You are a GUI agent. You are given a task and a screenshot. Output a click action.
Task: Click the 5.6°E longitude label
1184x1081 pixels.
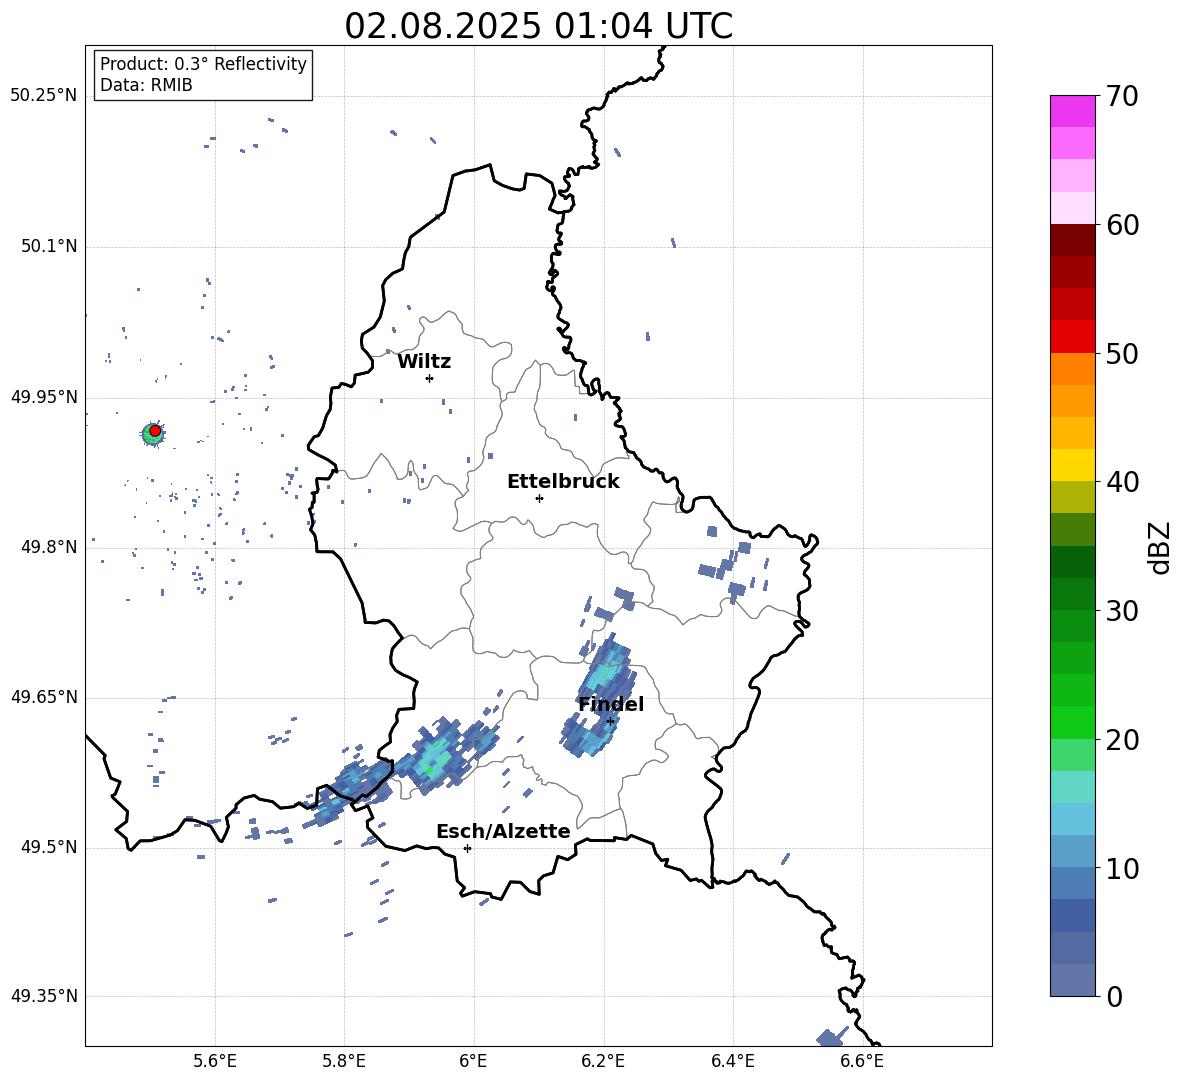click(x=215, y=1061)
